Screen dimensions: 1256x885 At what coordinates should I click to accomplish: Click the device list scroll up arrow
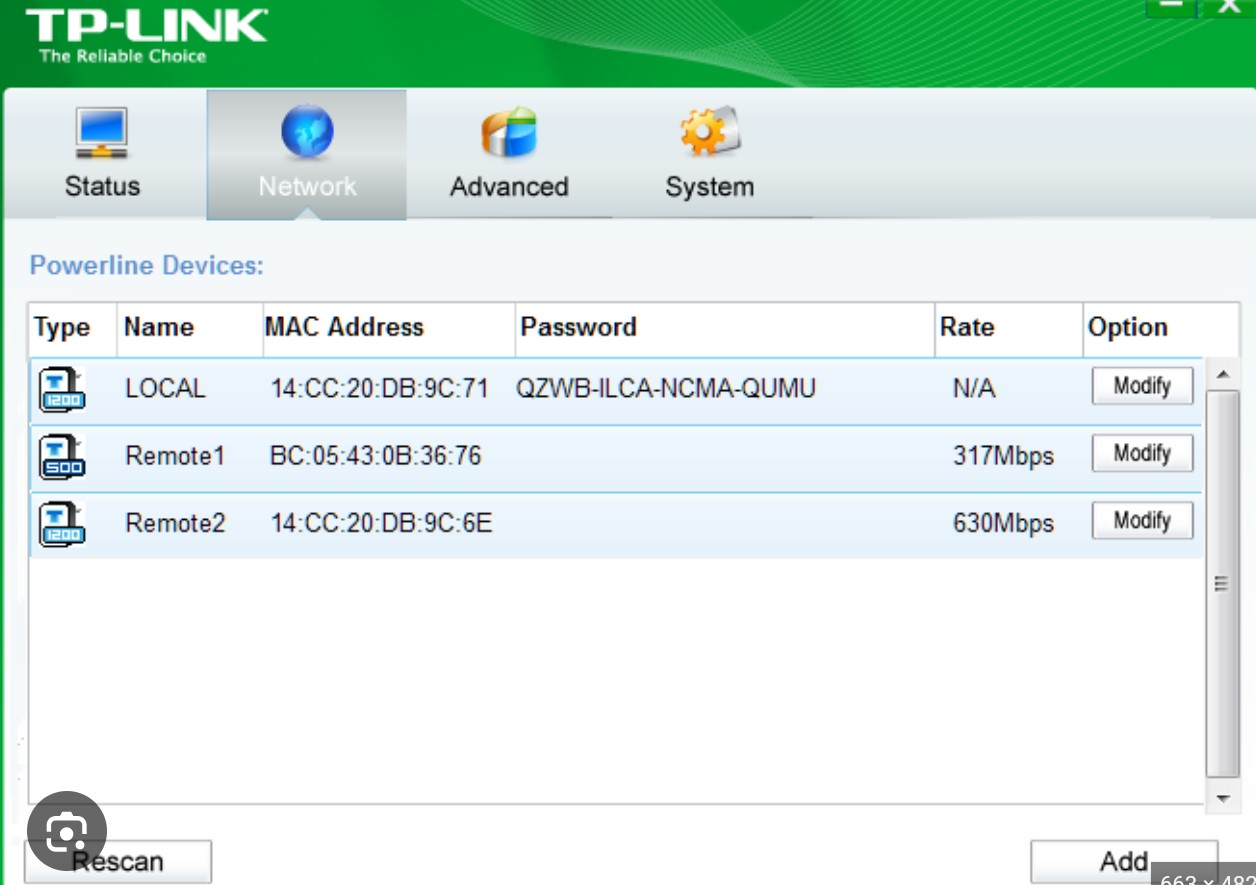tap(1221, 374)
